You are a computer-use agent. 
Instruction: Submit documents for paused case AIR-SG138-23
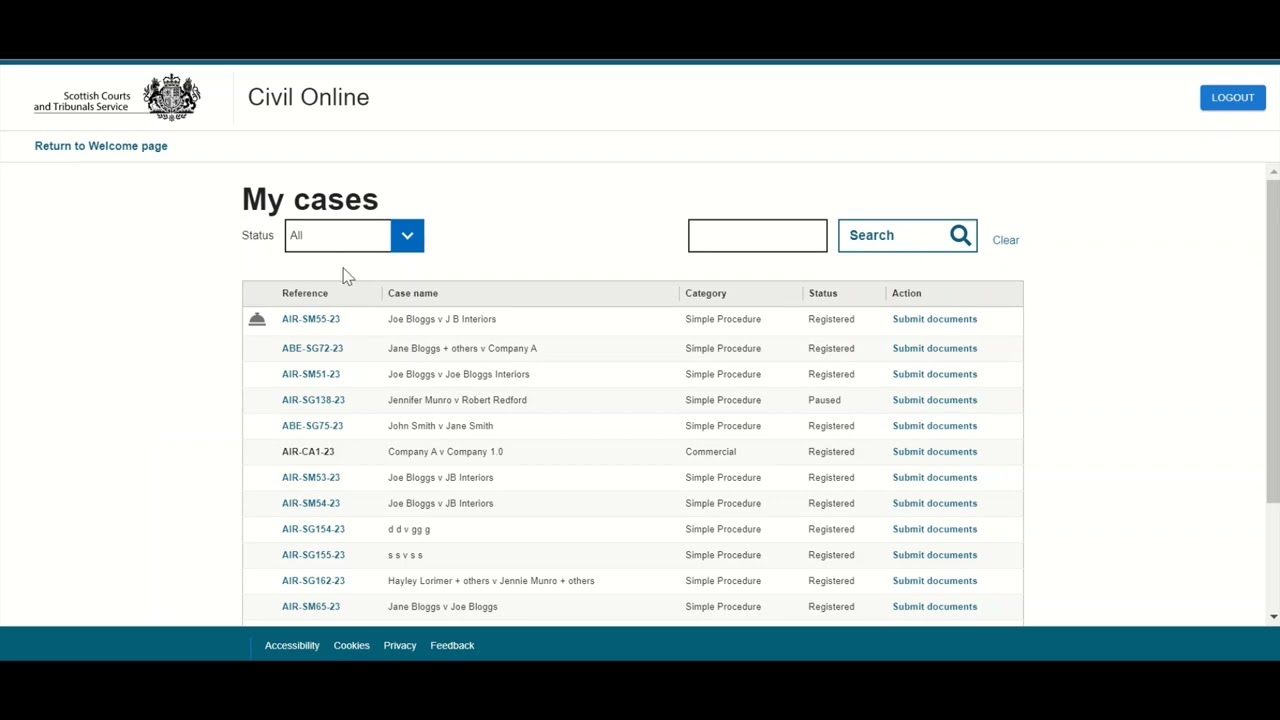coord(935,400)
